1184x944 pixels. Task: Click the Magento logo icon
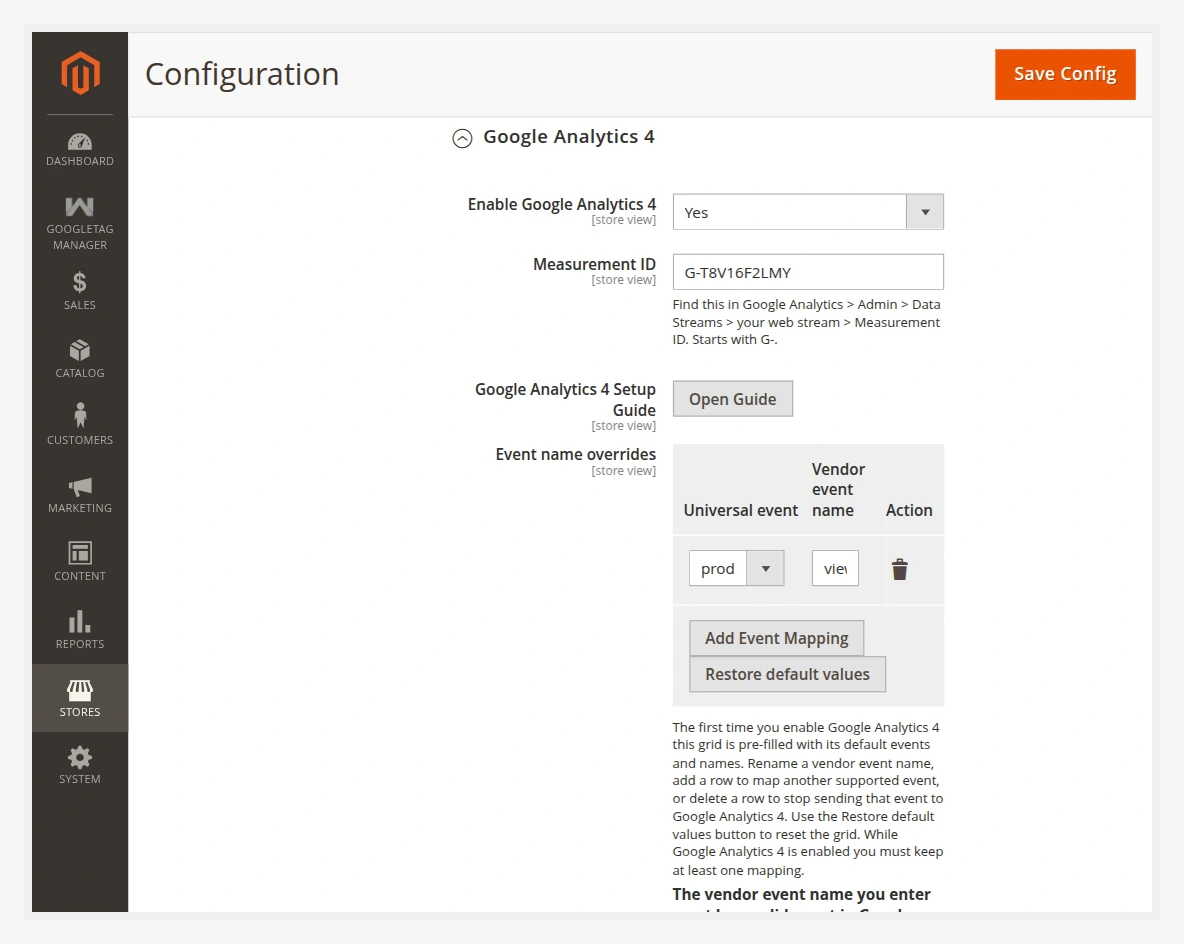pyautogui.click(x=80, y=72)
